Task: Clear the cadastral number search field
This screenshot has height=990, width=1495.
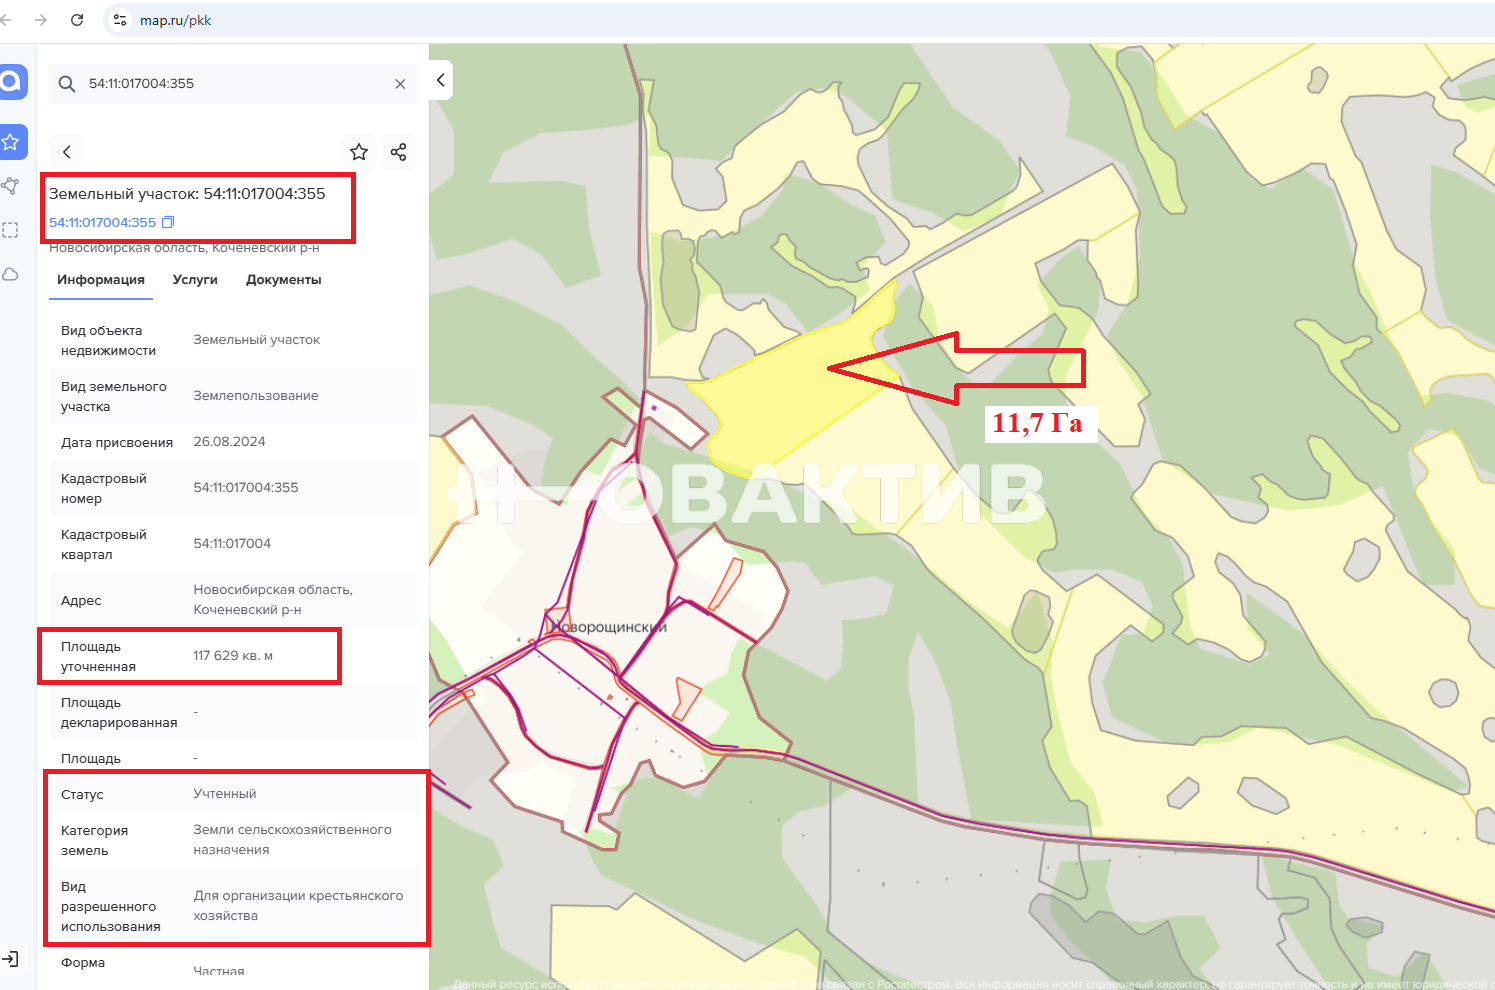Action: click(x=400, y=84)
